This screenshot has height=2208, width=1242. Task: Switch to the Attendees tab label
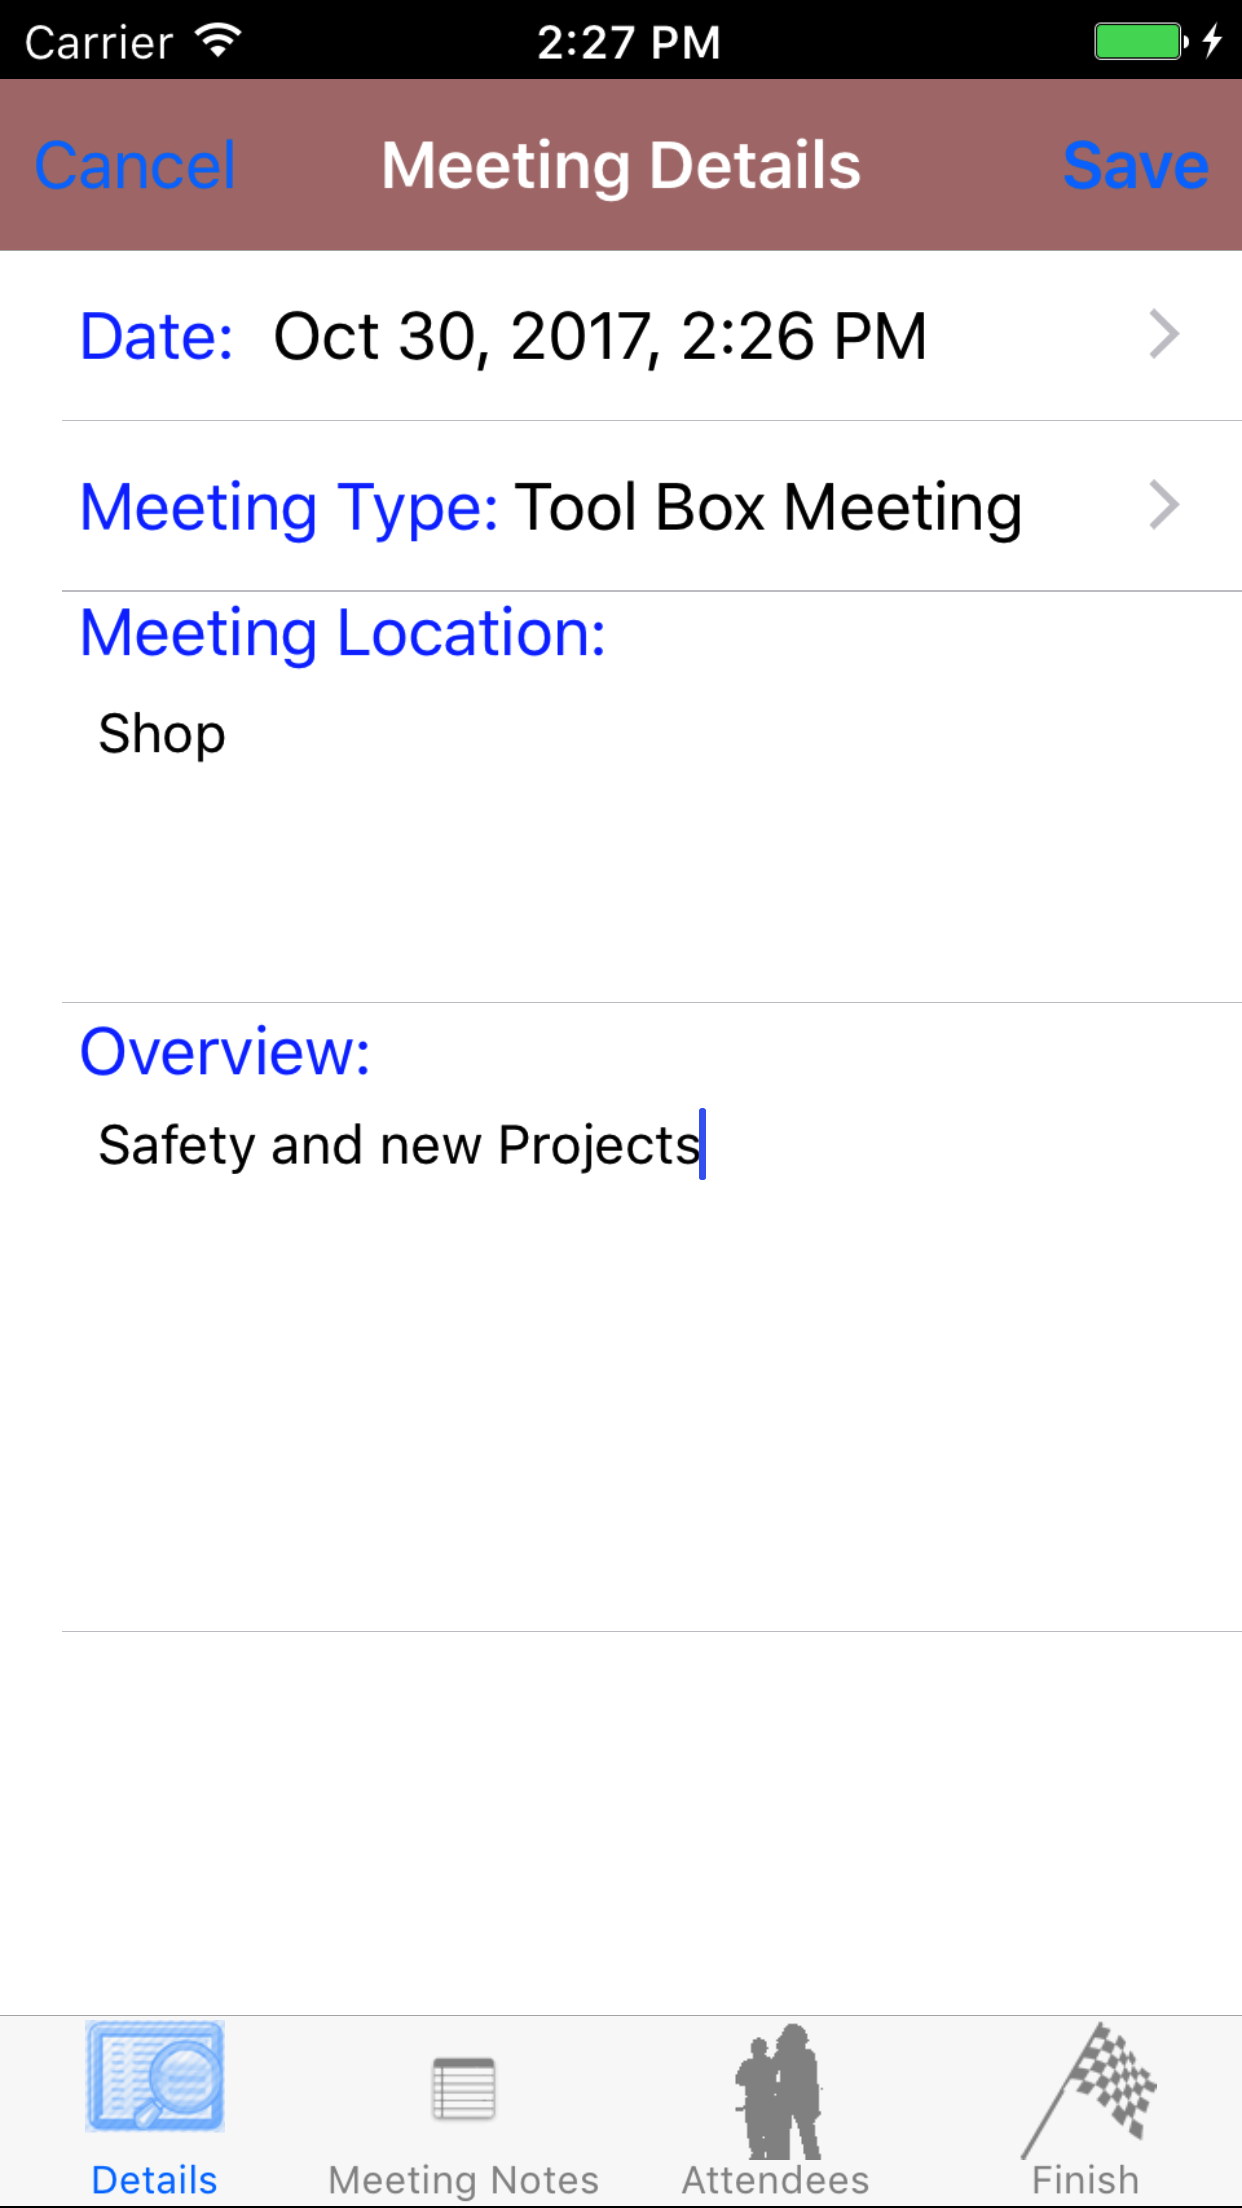pyautogui.click(x=775, y=2180)
